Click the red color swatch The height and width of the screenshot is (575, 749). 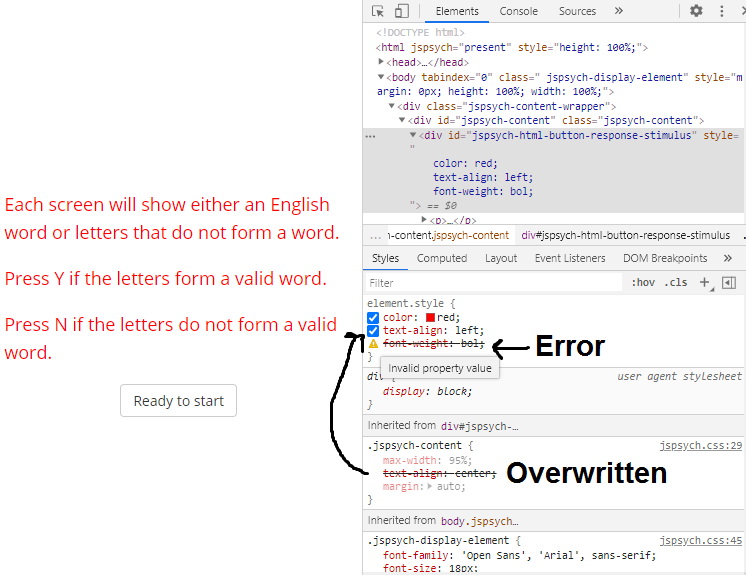(x=431, y=318)
